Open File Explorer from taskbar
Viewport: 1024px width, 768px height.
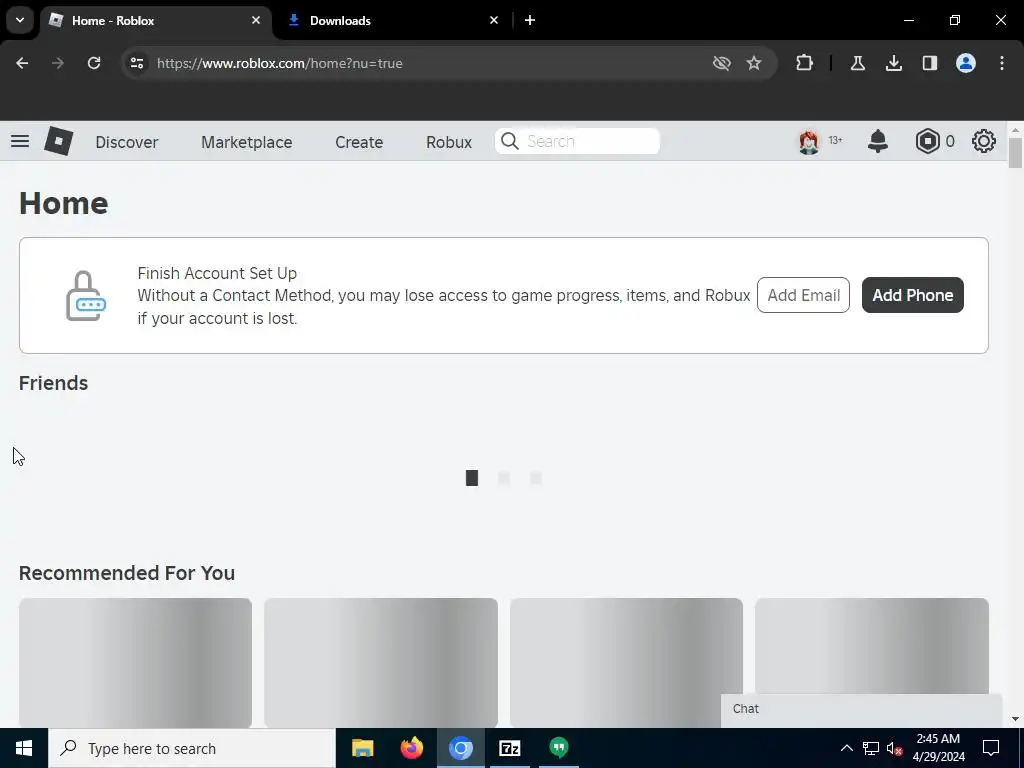point(362,748)
